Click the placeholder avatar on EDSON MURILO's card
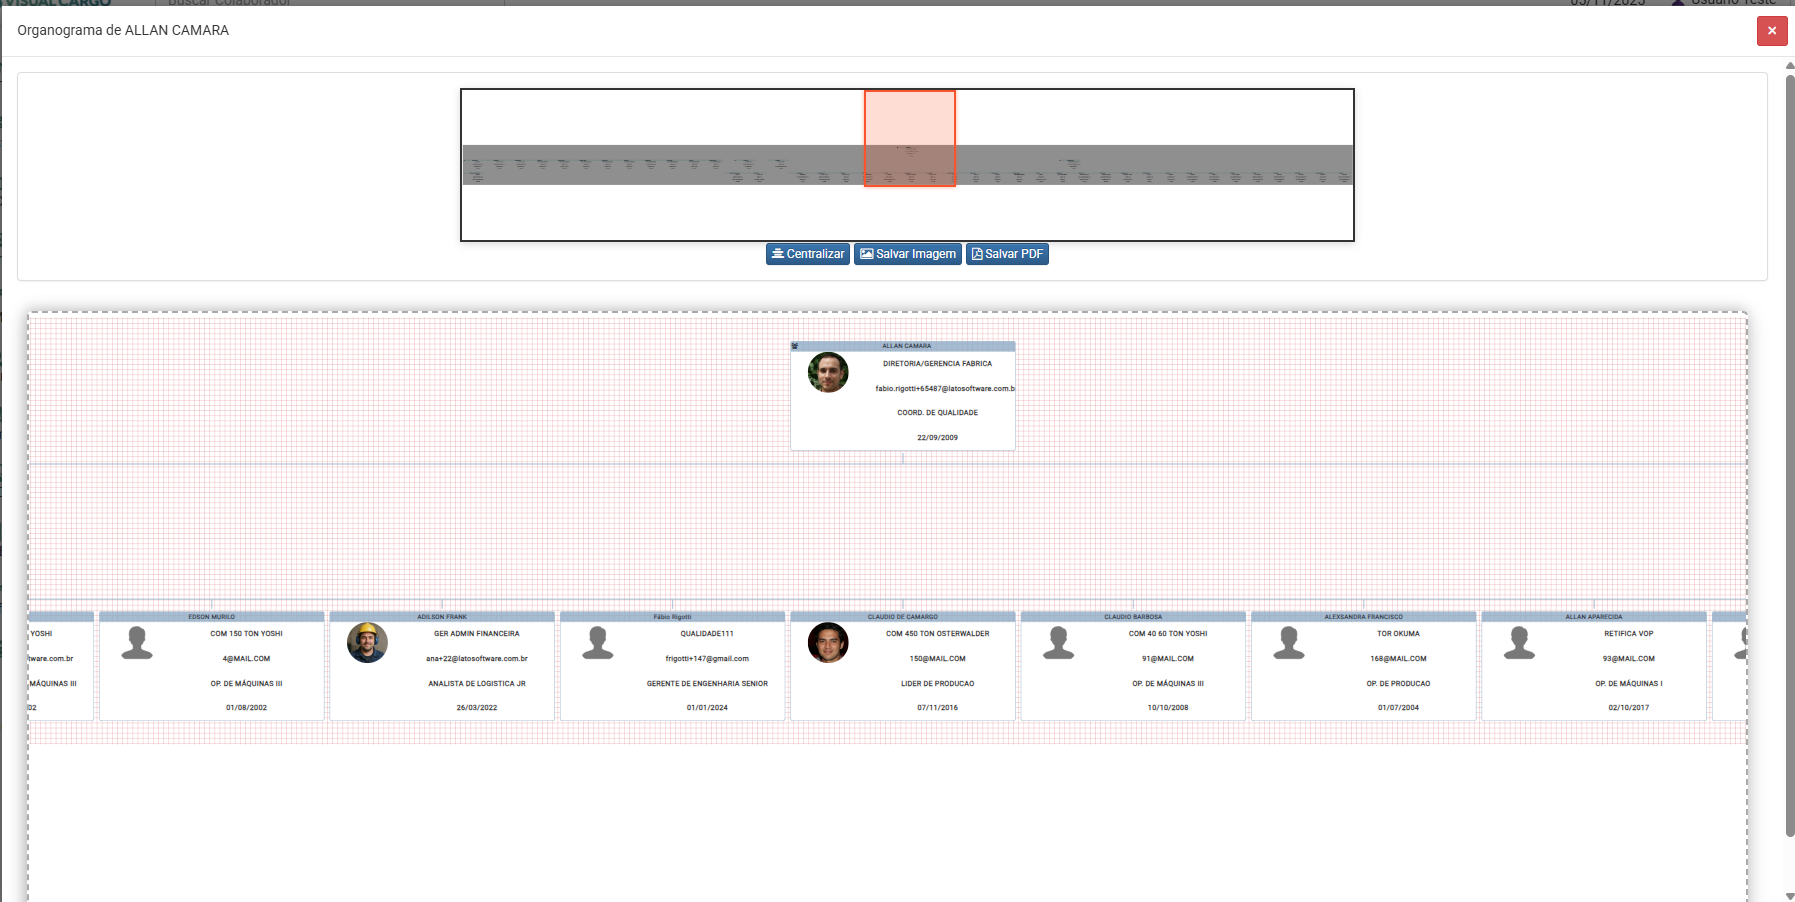The width and height of the screenshot is (1795, 902). (138, 644)
